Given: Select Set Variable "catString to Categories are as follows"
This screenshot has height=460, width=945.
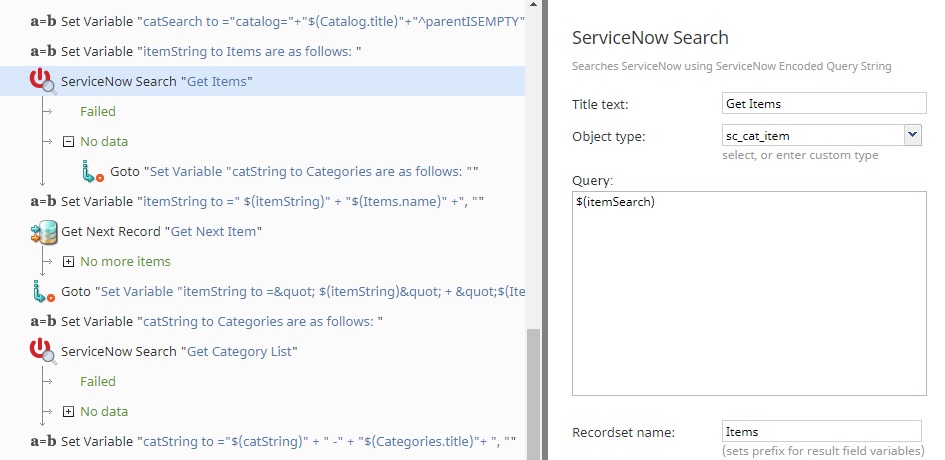Looking at the screenshot, I should (x=222, y=321).
